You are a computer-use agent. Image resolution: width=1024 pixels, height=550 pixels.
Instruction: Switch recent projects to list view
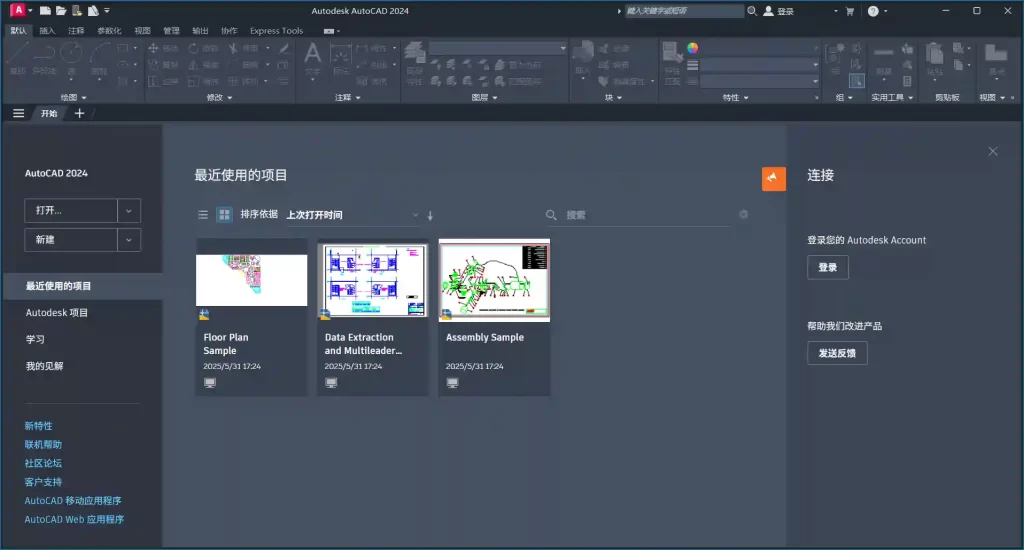[x=203, y=215]
